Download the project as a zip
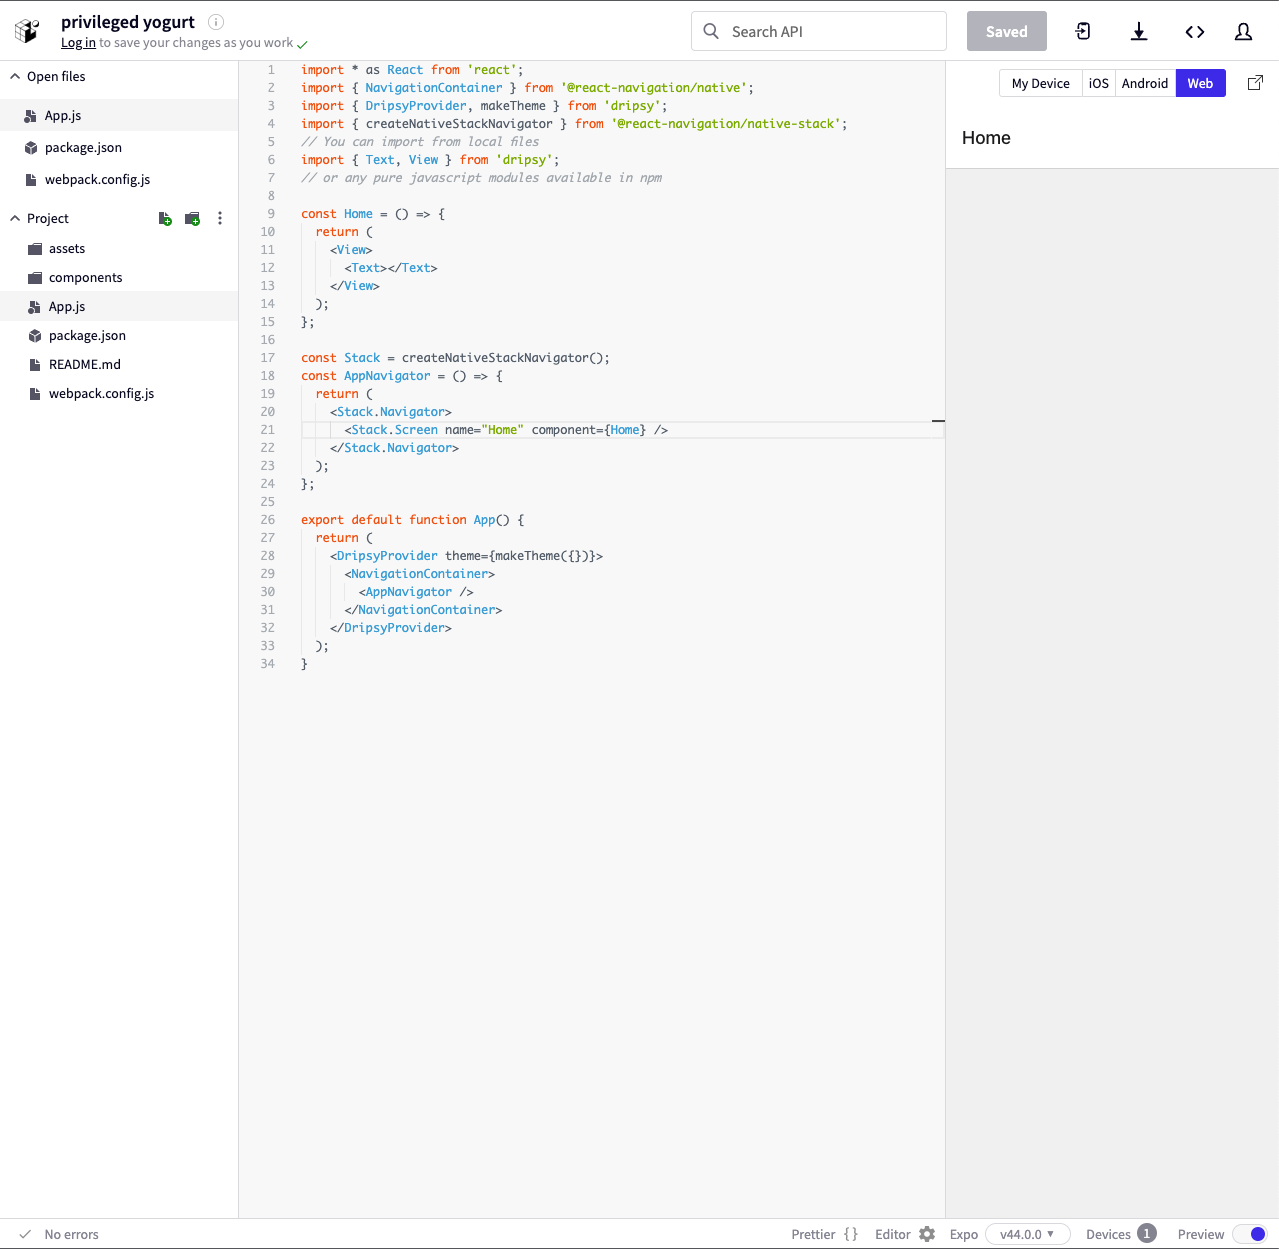The width and height of the screenshot is (1279, 1249). [x=1139, y=31]
